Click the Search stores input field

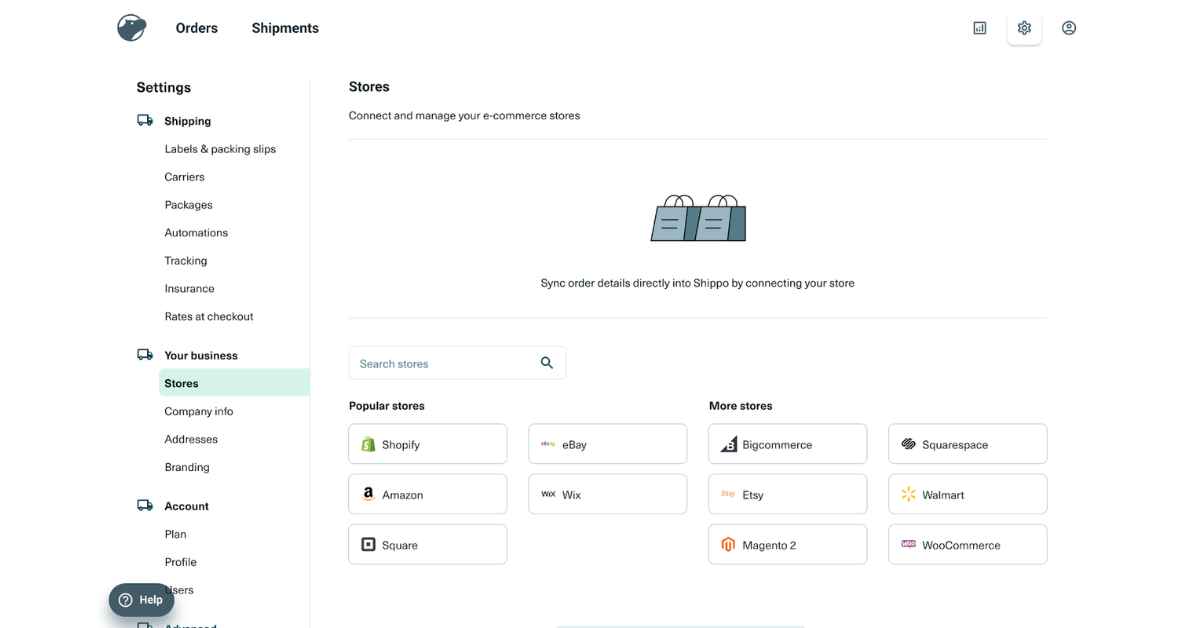pos(440,362)
